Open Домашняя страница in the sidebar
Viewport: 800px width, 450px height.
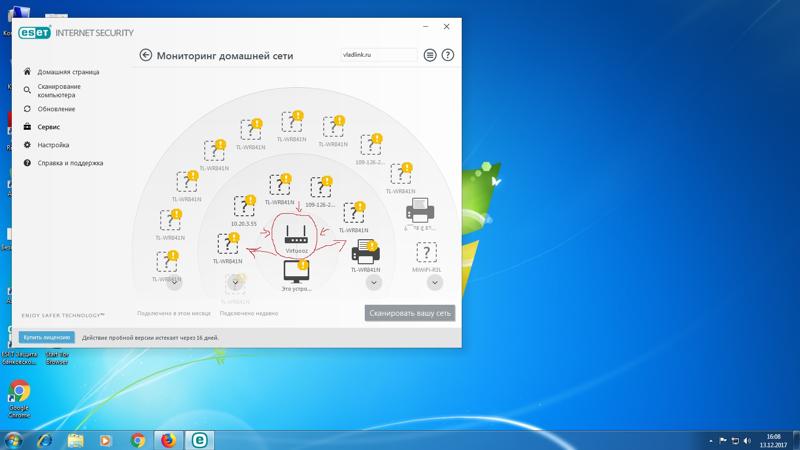point(62,72)
